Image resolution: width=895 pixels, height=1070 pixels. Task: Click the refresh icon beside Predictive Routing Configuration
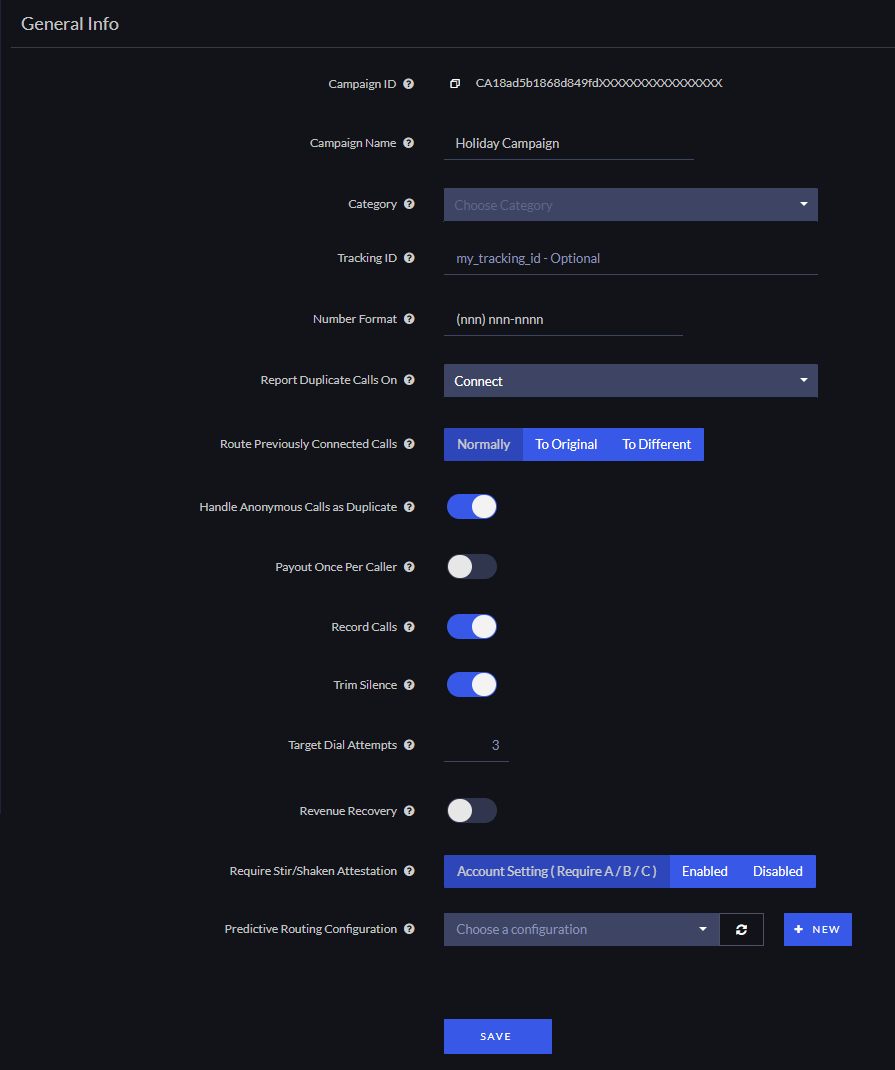click(741, 929)
